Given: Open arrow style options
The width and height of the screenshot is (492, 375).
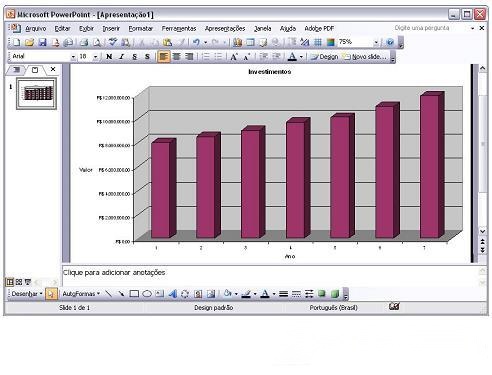Looking at the screenshot, I should click(309, 294).
